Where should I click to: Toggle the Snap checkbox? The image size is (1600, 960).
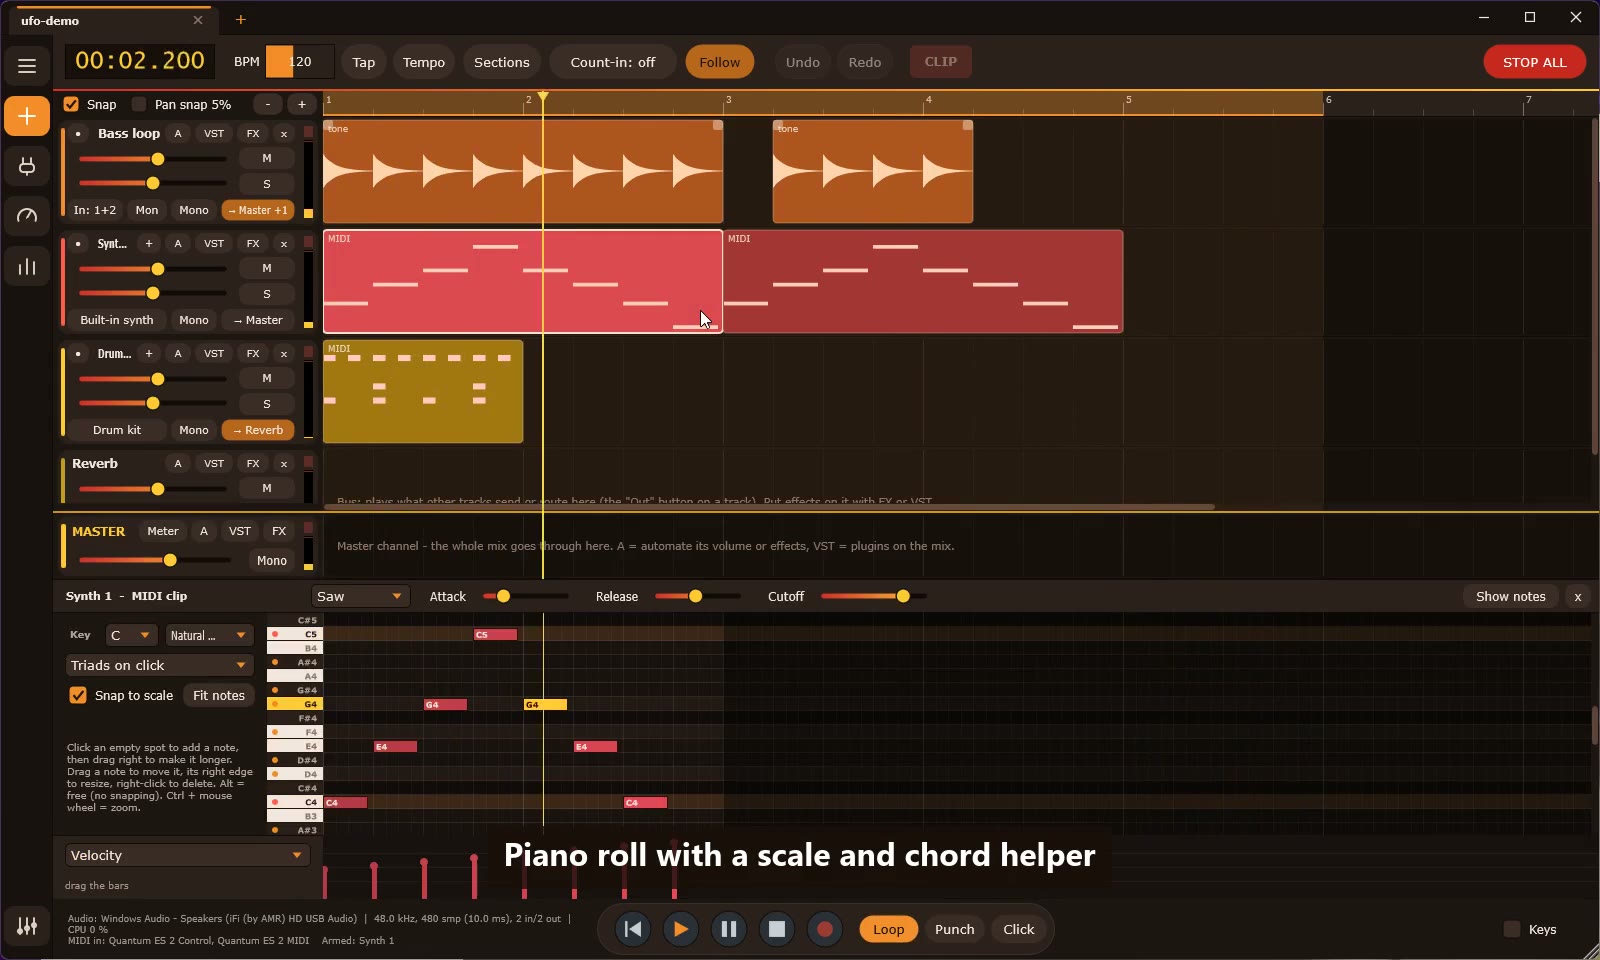[71, 104]
